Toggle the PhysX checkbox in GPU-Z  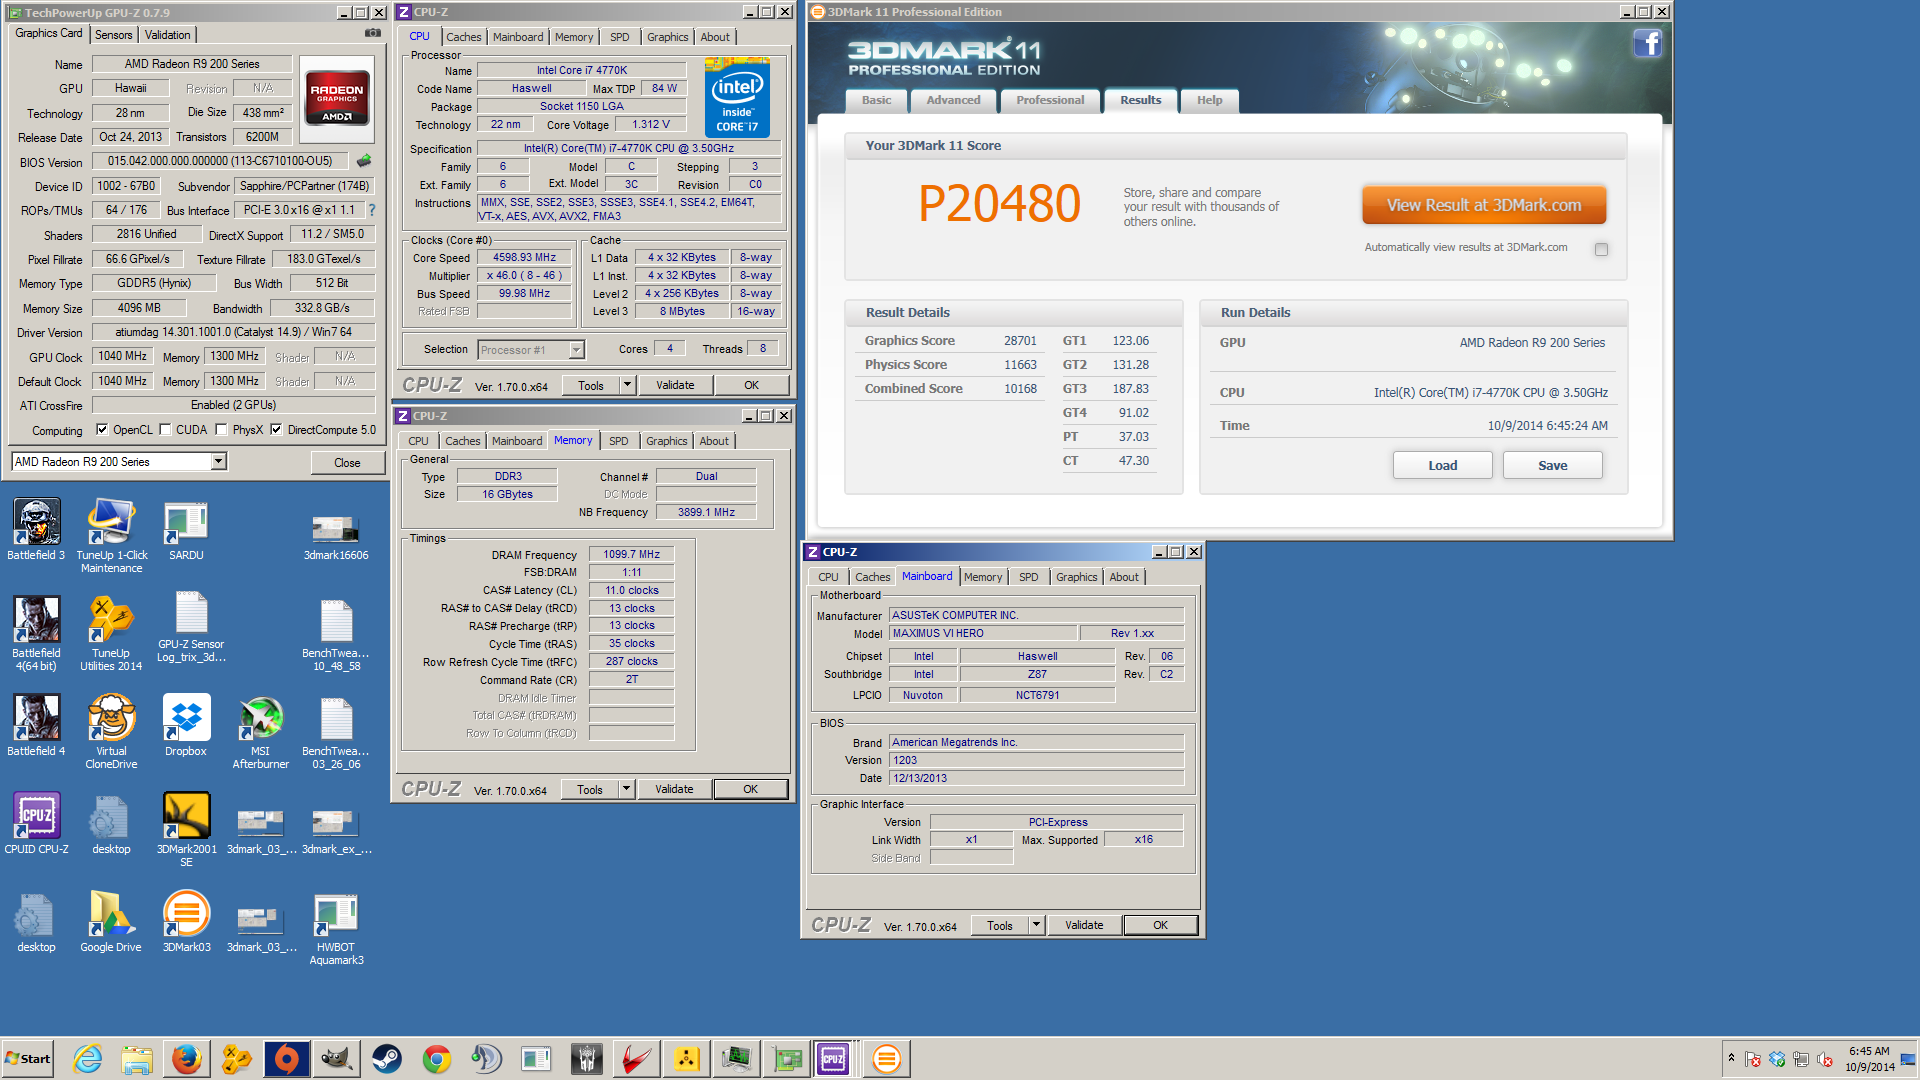[221, 430]
